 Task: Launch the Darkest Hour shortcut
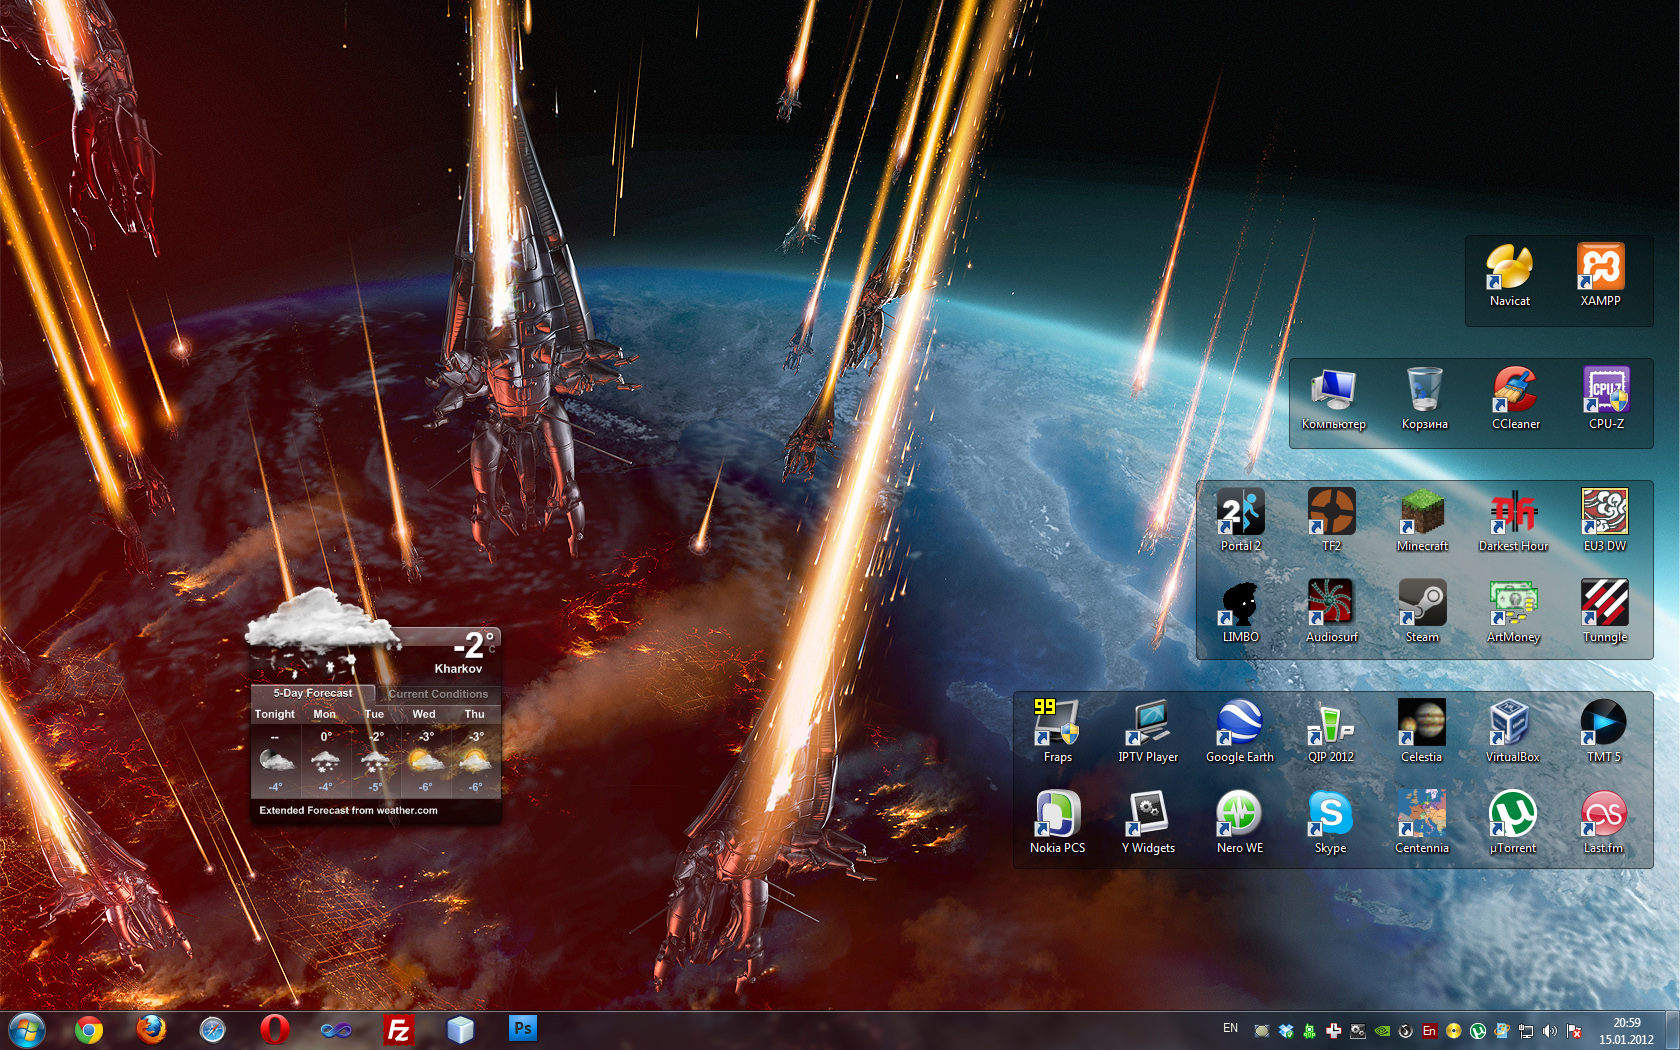[x=1513, y=520]
